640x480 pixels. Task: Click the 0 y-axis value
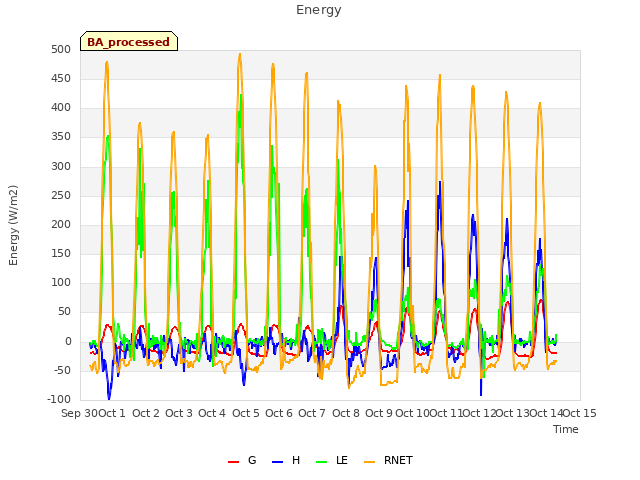click(x=68, y=341)
